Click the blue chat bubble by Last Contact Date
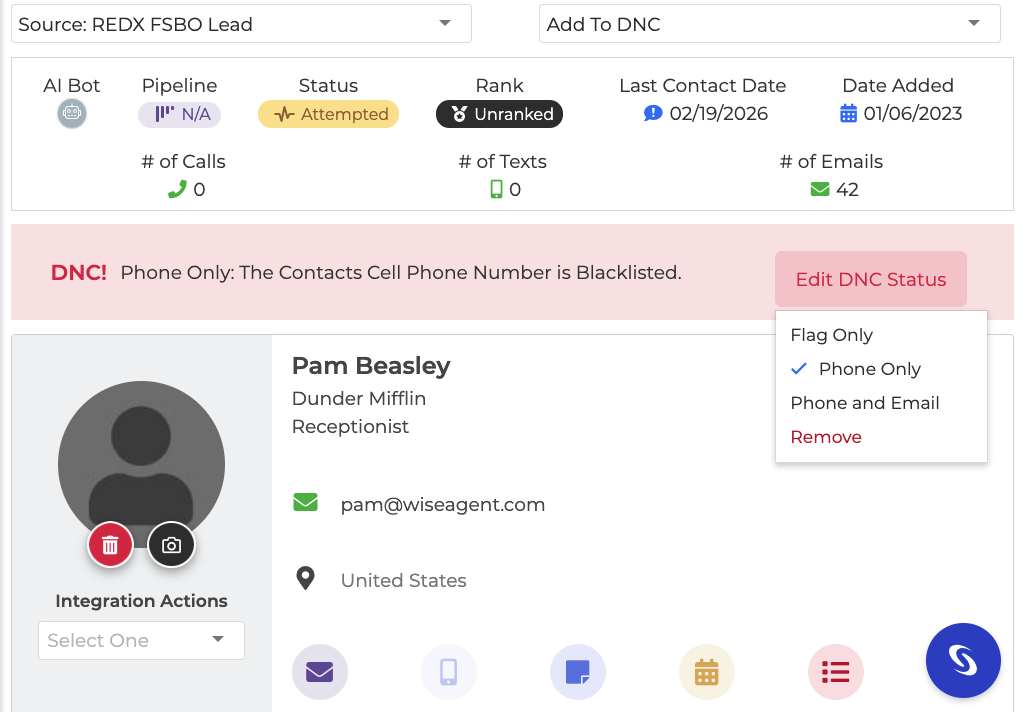Viewport: 1029px width, 712px height. tap(653, 114)
